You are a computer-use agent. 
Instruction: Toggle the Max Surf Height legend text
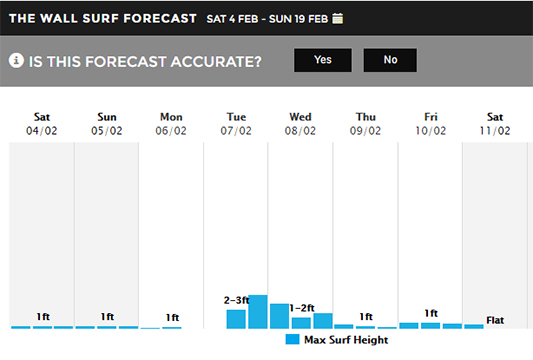(x=346, y=340)
